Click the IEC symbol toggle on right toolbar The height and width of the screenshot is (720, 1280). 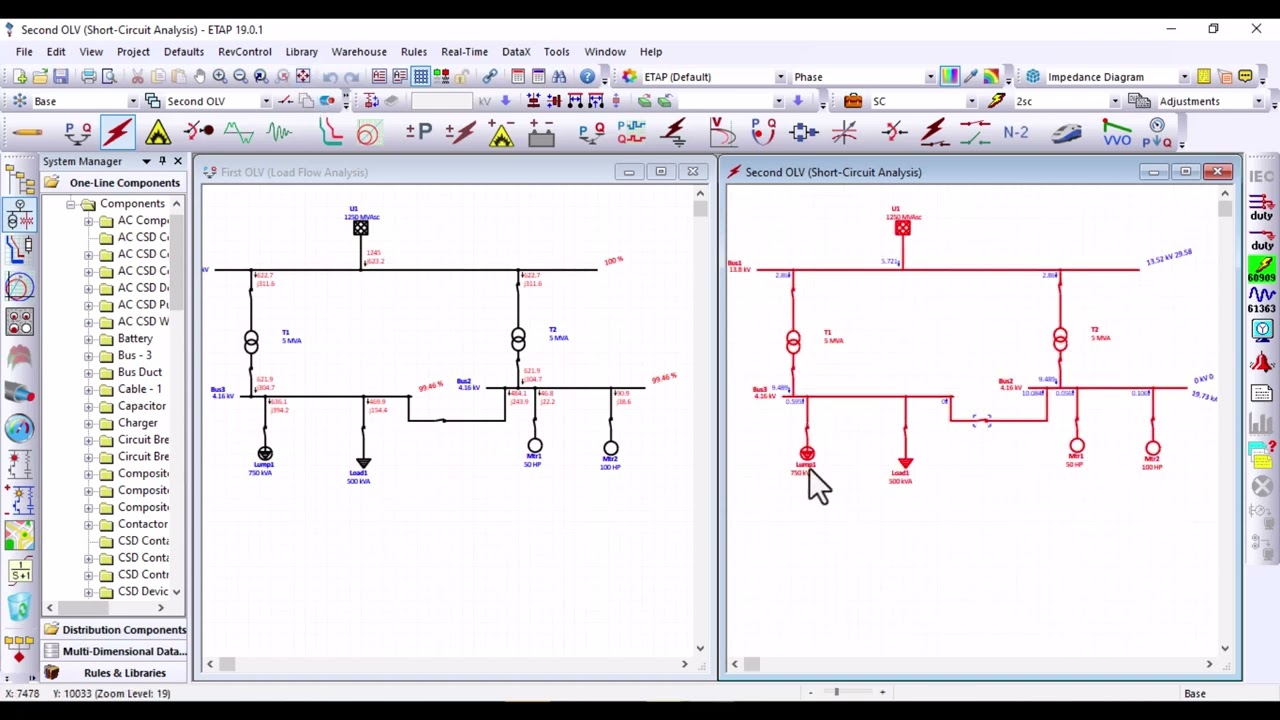pos(1261,177)
